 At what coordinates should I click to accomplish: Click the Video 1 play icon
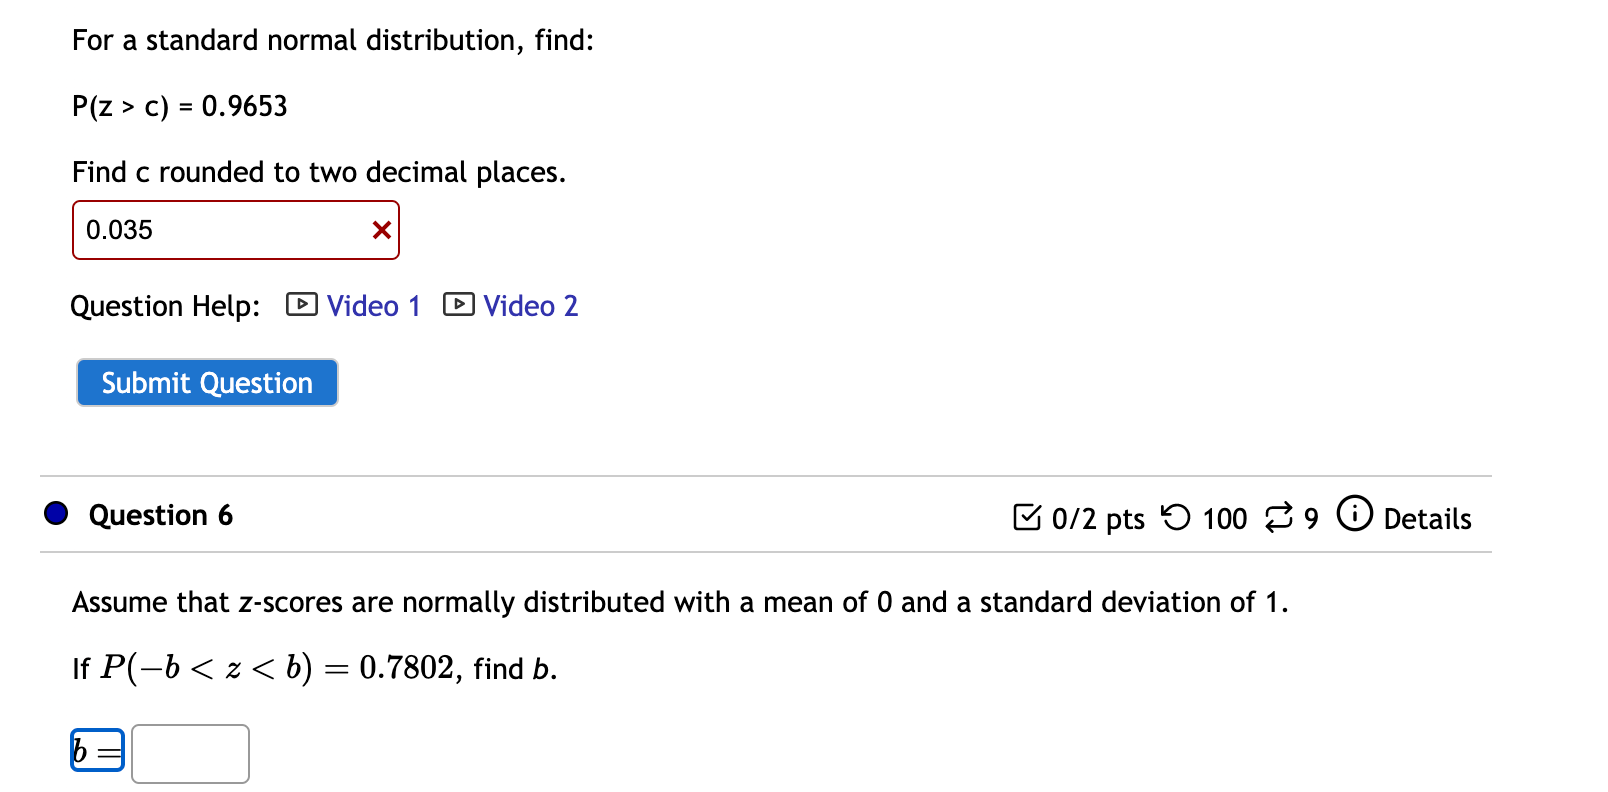point(301,305)
